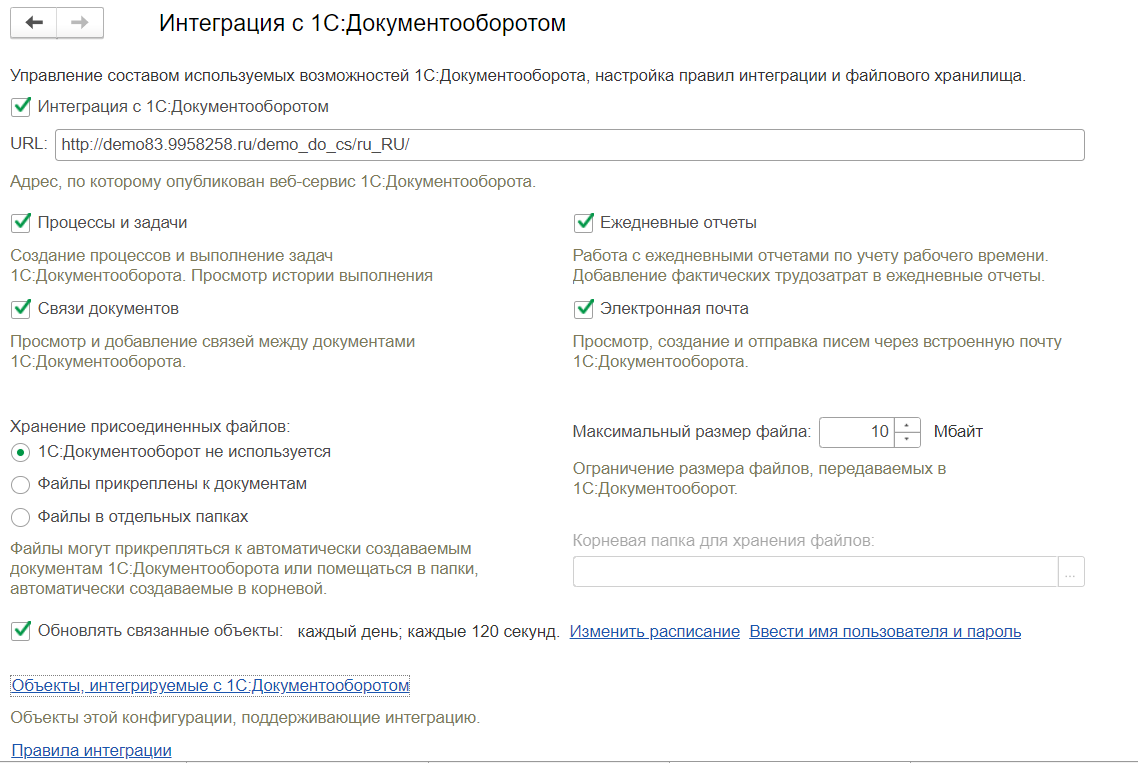This screenshot has width=1138, height=763.
Task: Increase maximum file size with up spinner
Action: [x=907, y=425]
